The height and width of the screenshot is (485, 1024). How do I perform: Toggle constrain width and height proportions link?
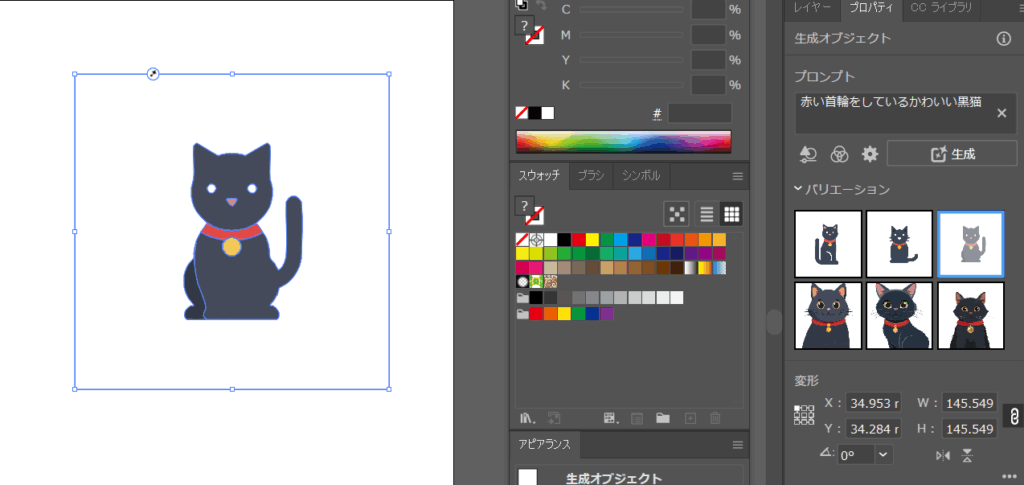(1012, 415)
